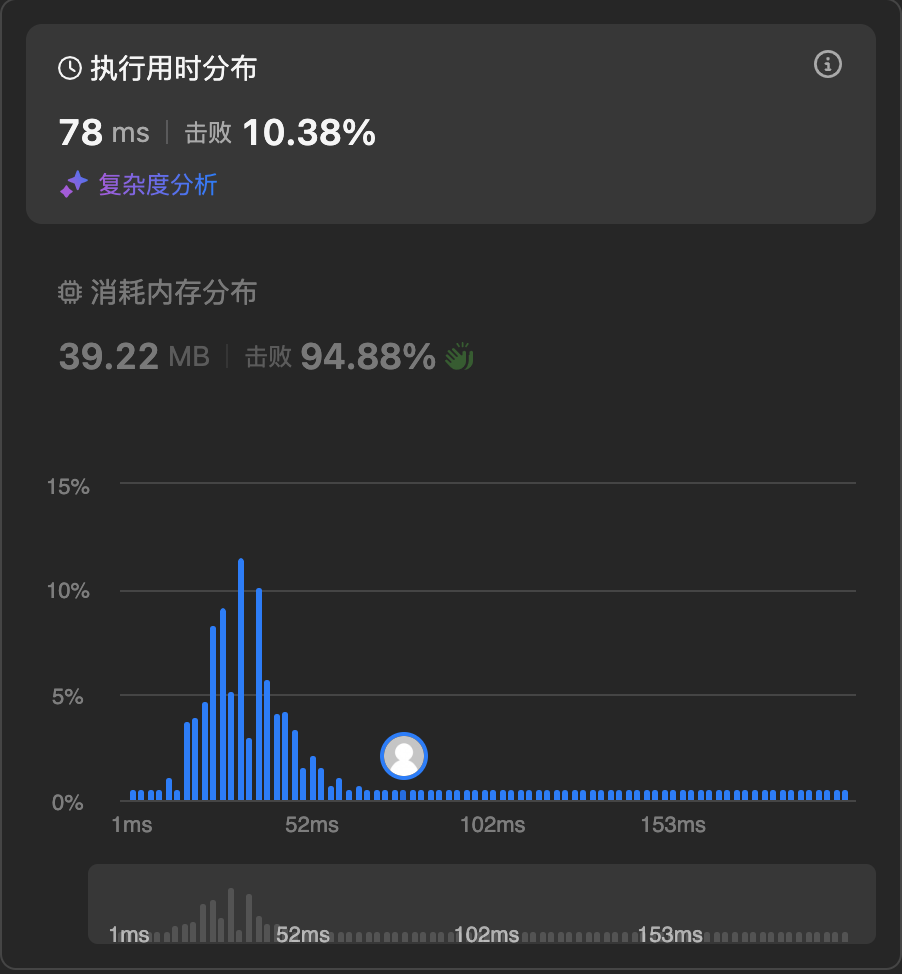This screenshot has height=974, width=902.
Task: Click the 击败 94.88% percentage text
Action: (340, 357)
